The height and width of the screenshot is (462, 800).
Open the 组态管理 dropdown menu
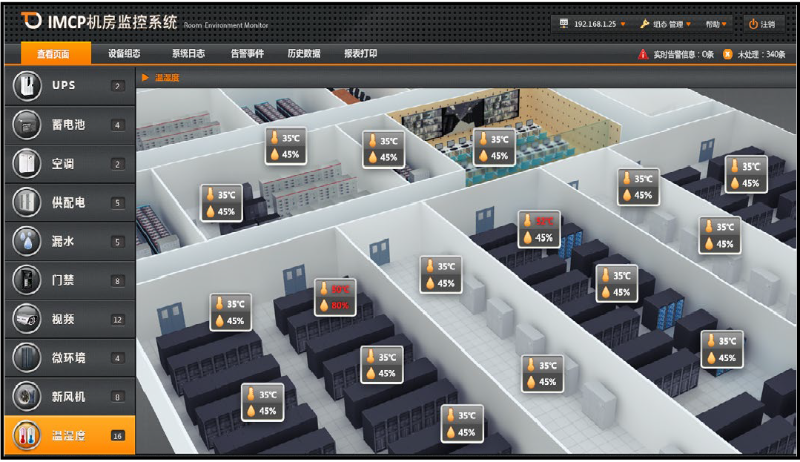(665, 23)
